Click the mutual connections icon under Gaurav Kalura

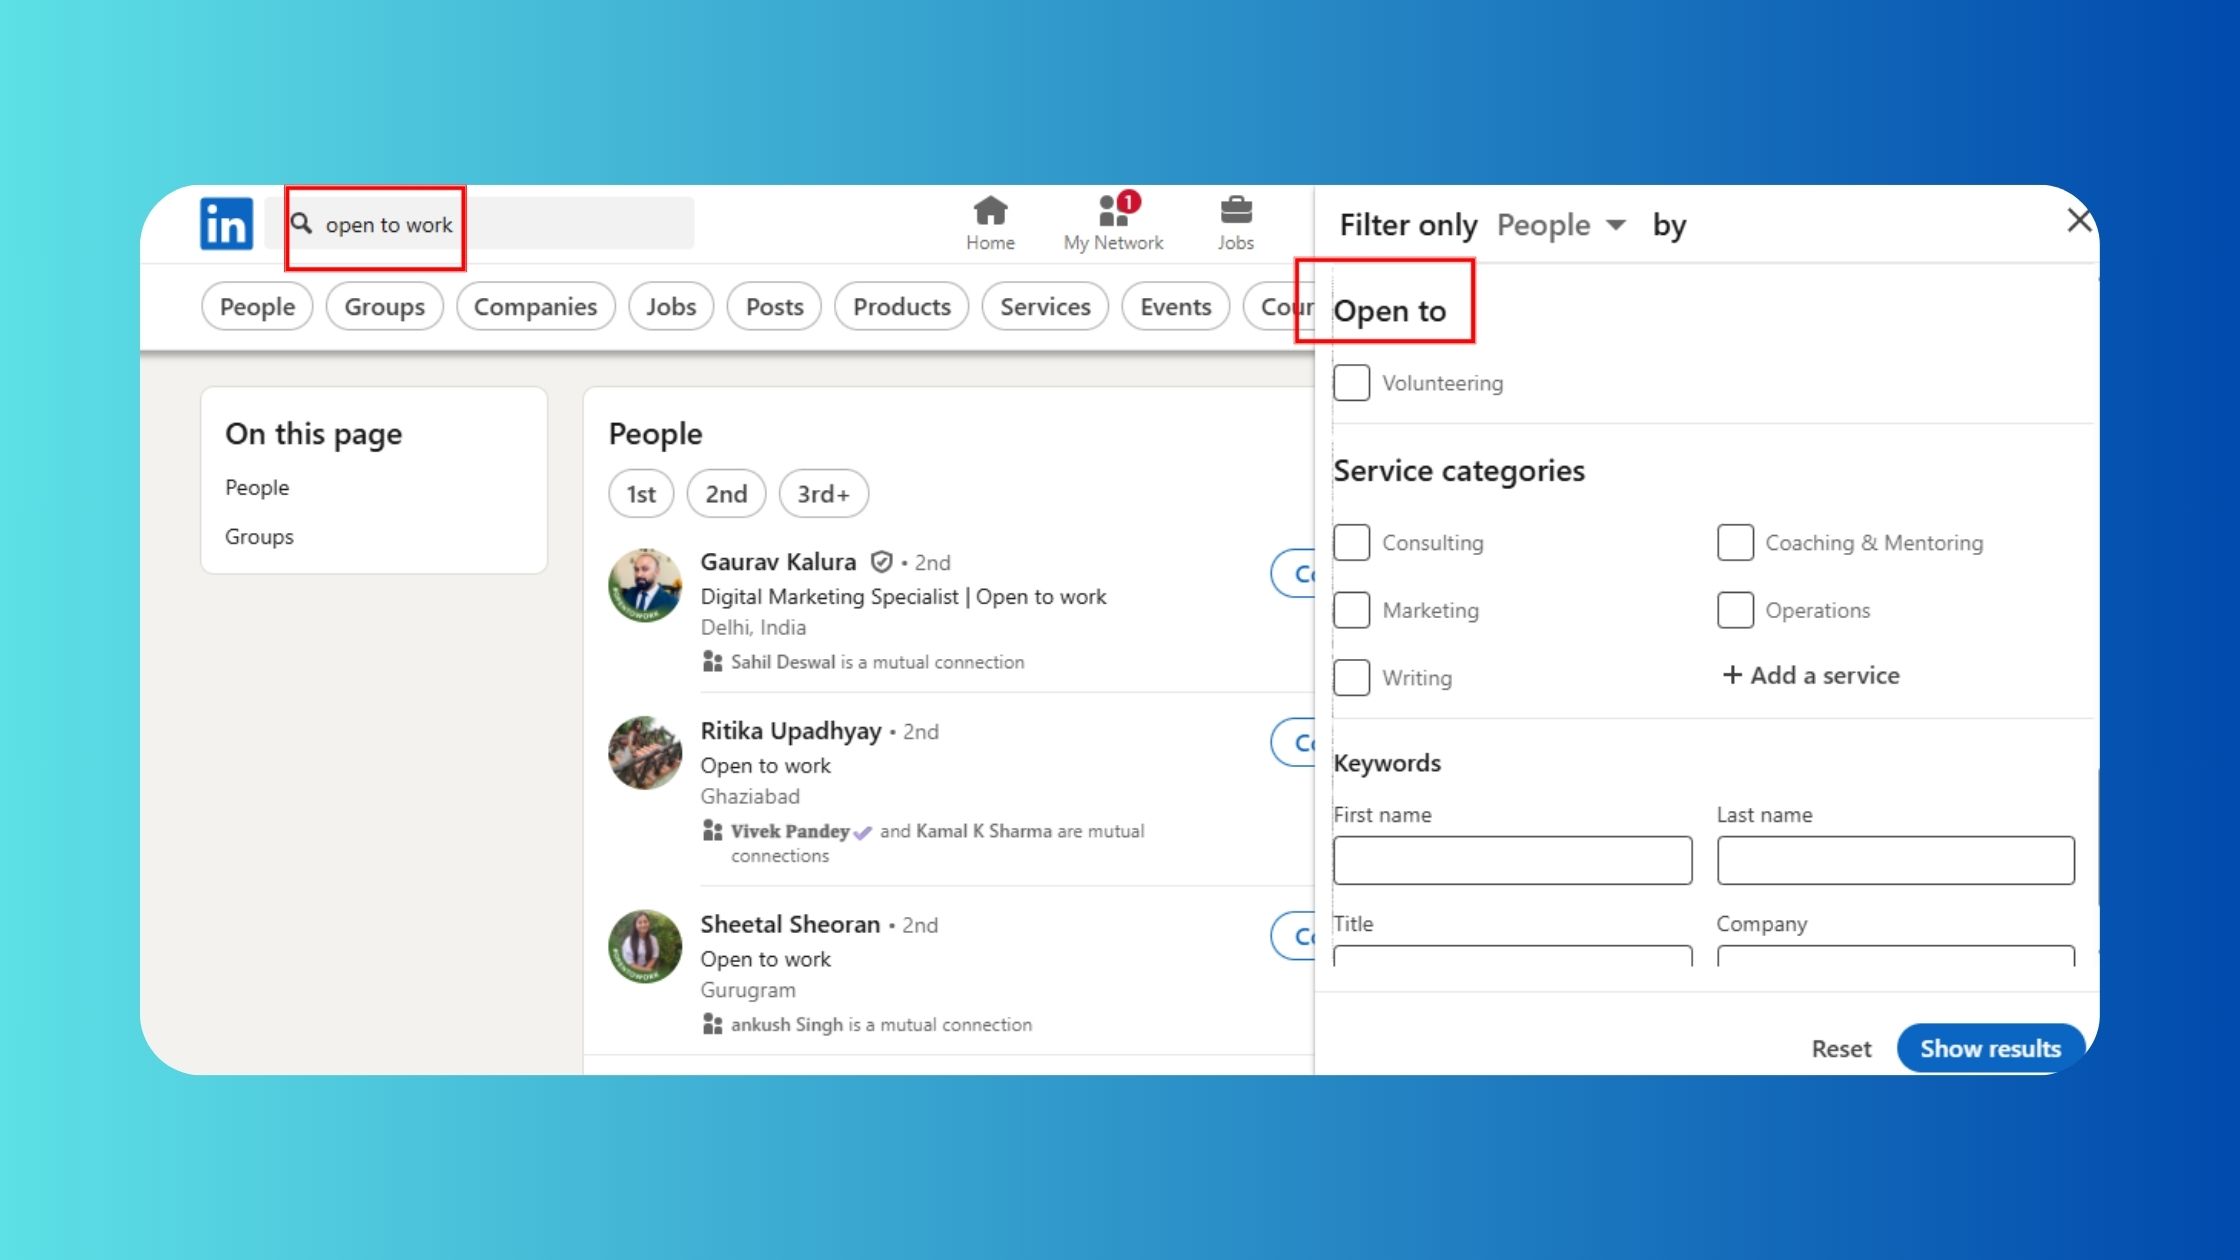click(x=712, y=661)
